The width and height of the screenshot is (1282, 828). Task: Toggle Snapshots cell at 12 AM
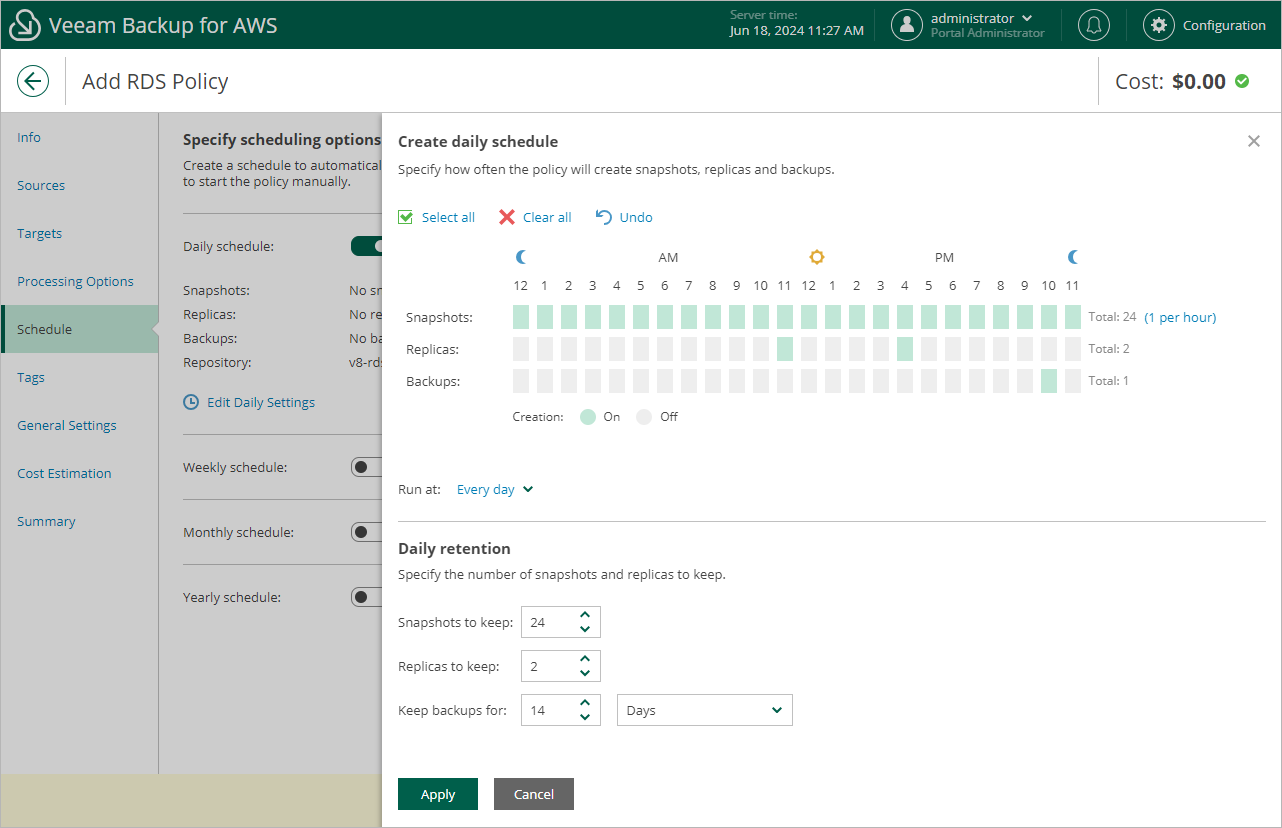tap(521, 317)
